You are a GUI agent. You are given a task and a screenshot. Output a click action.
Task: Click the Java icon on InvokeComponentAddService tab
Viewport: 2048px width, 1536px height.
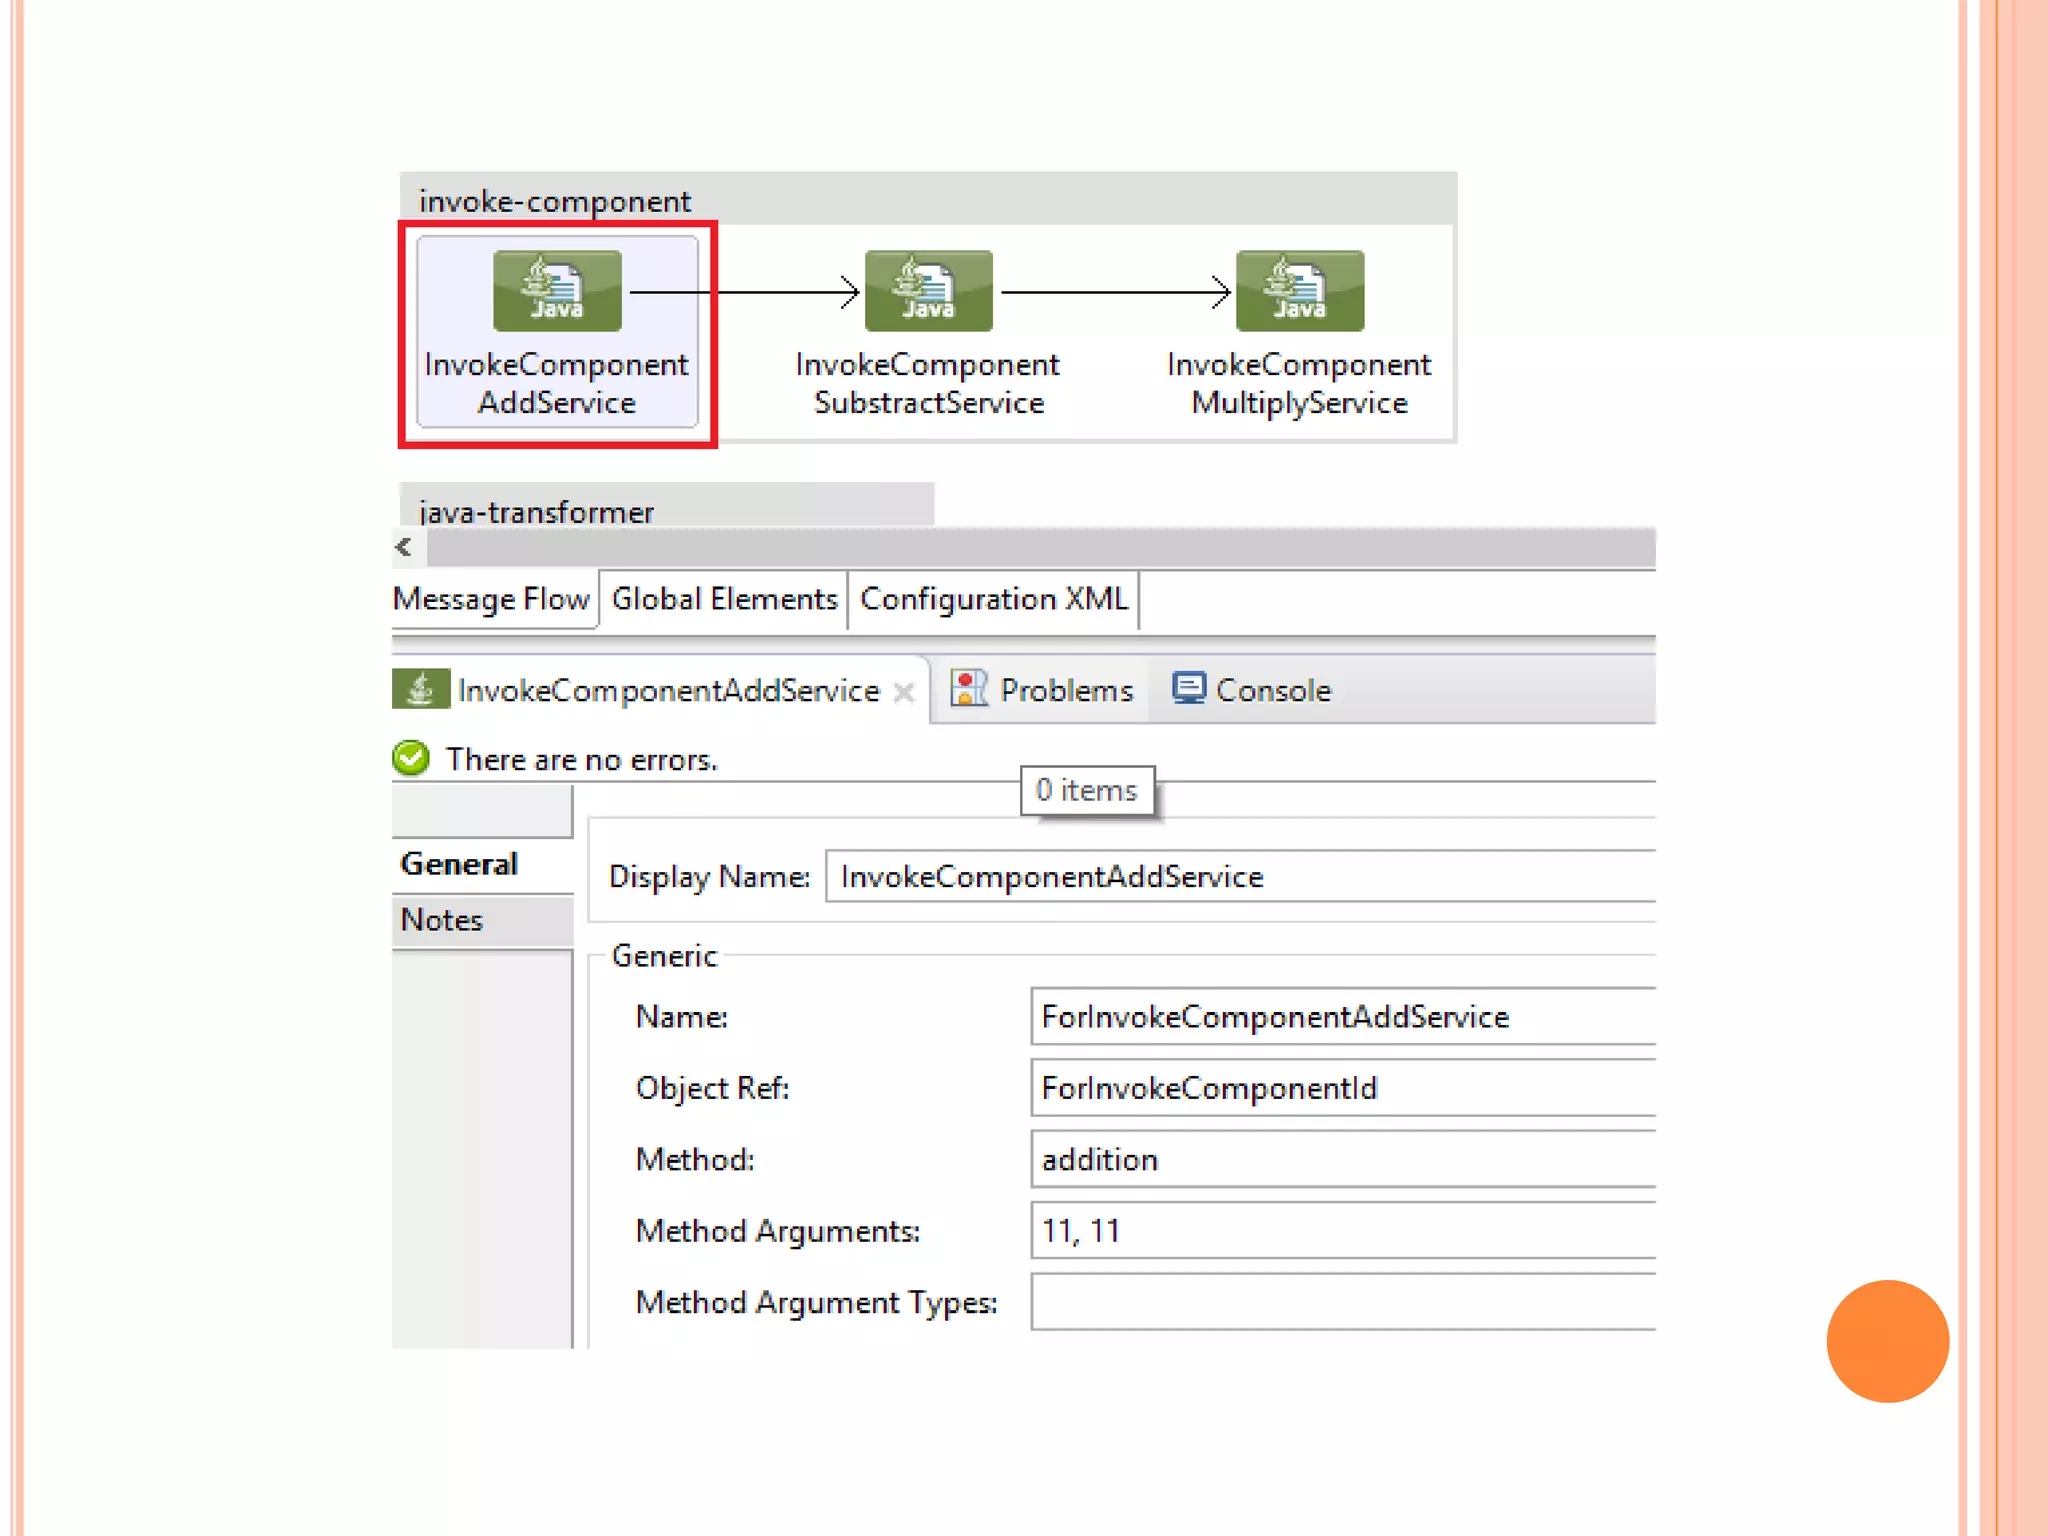point(420,689)
